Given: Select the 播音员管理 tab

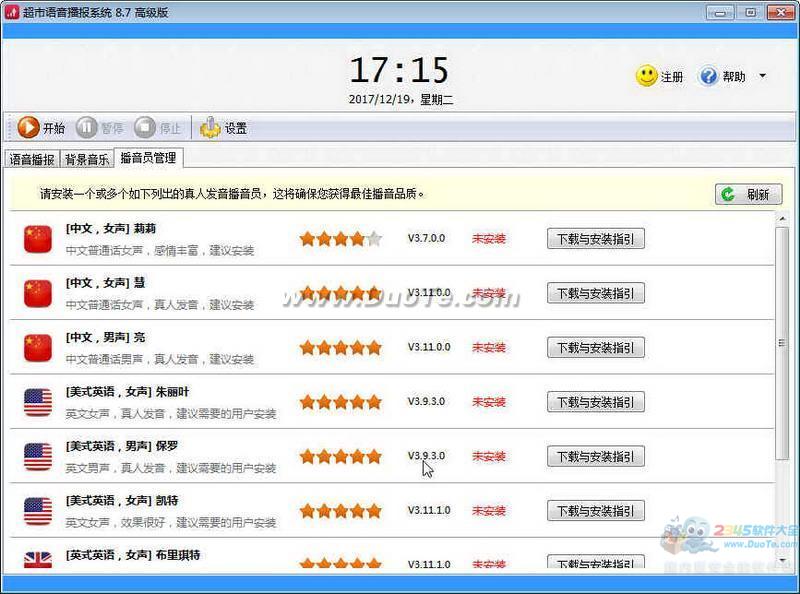Looking at the screenshot, I should pyautogui.click(x=148, y=158).
